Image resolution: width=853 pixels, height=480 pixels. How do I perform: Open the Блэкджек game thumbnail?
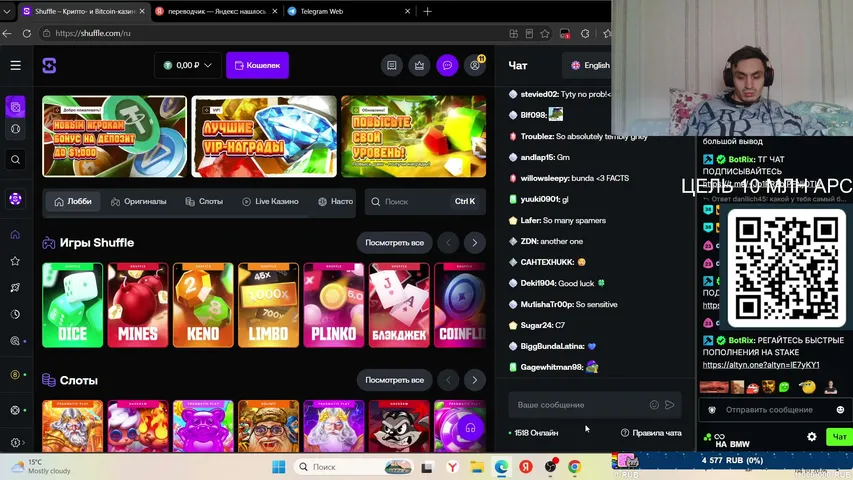click(x=399, y=305)
